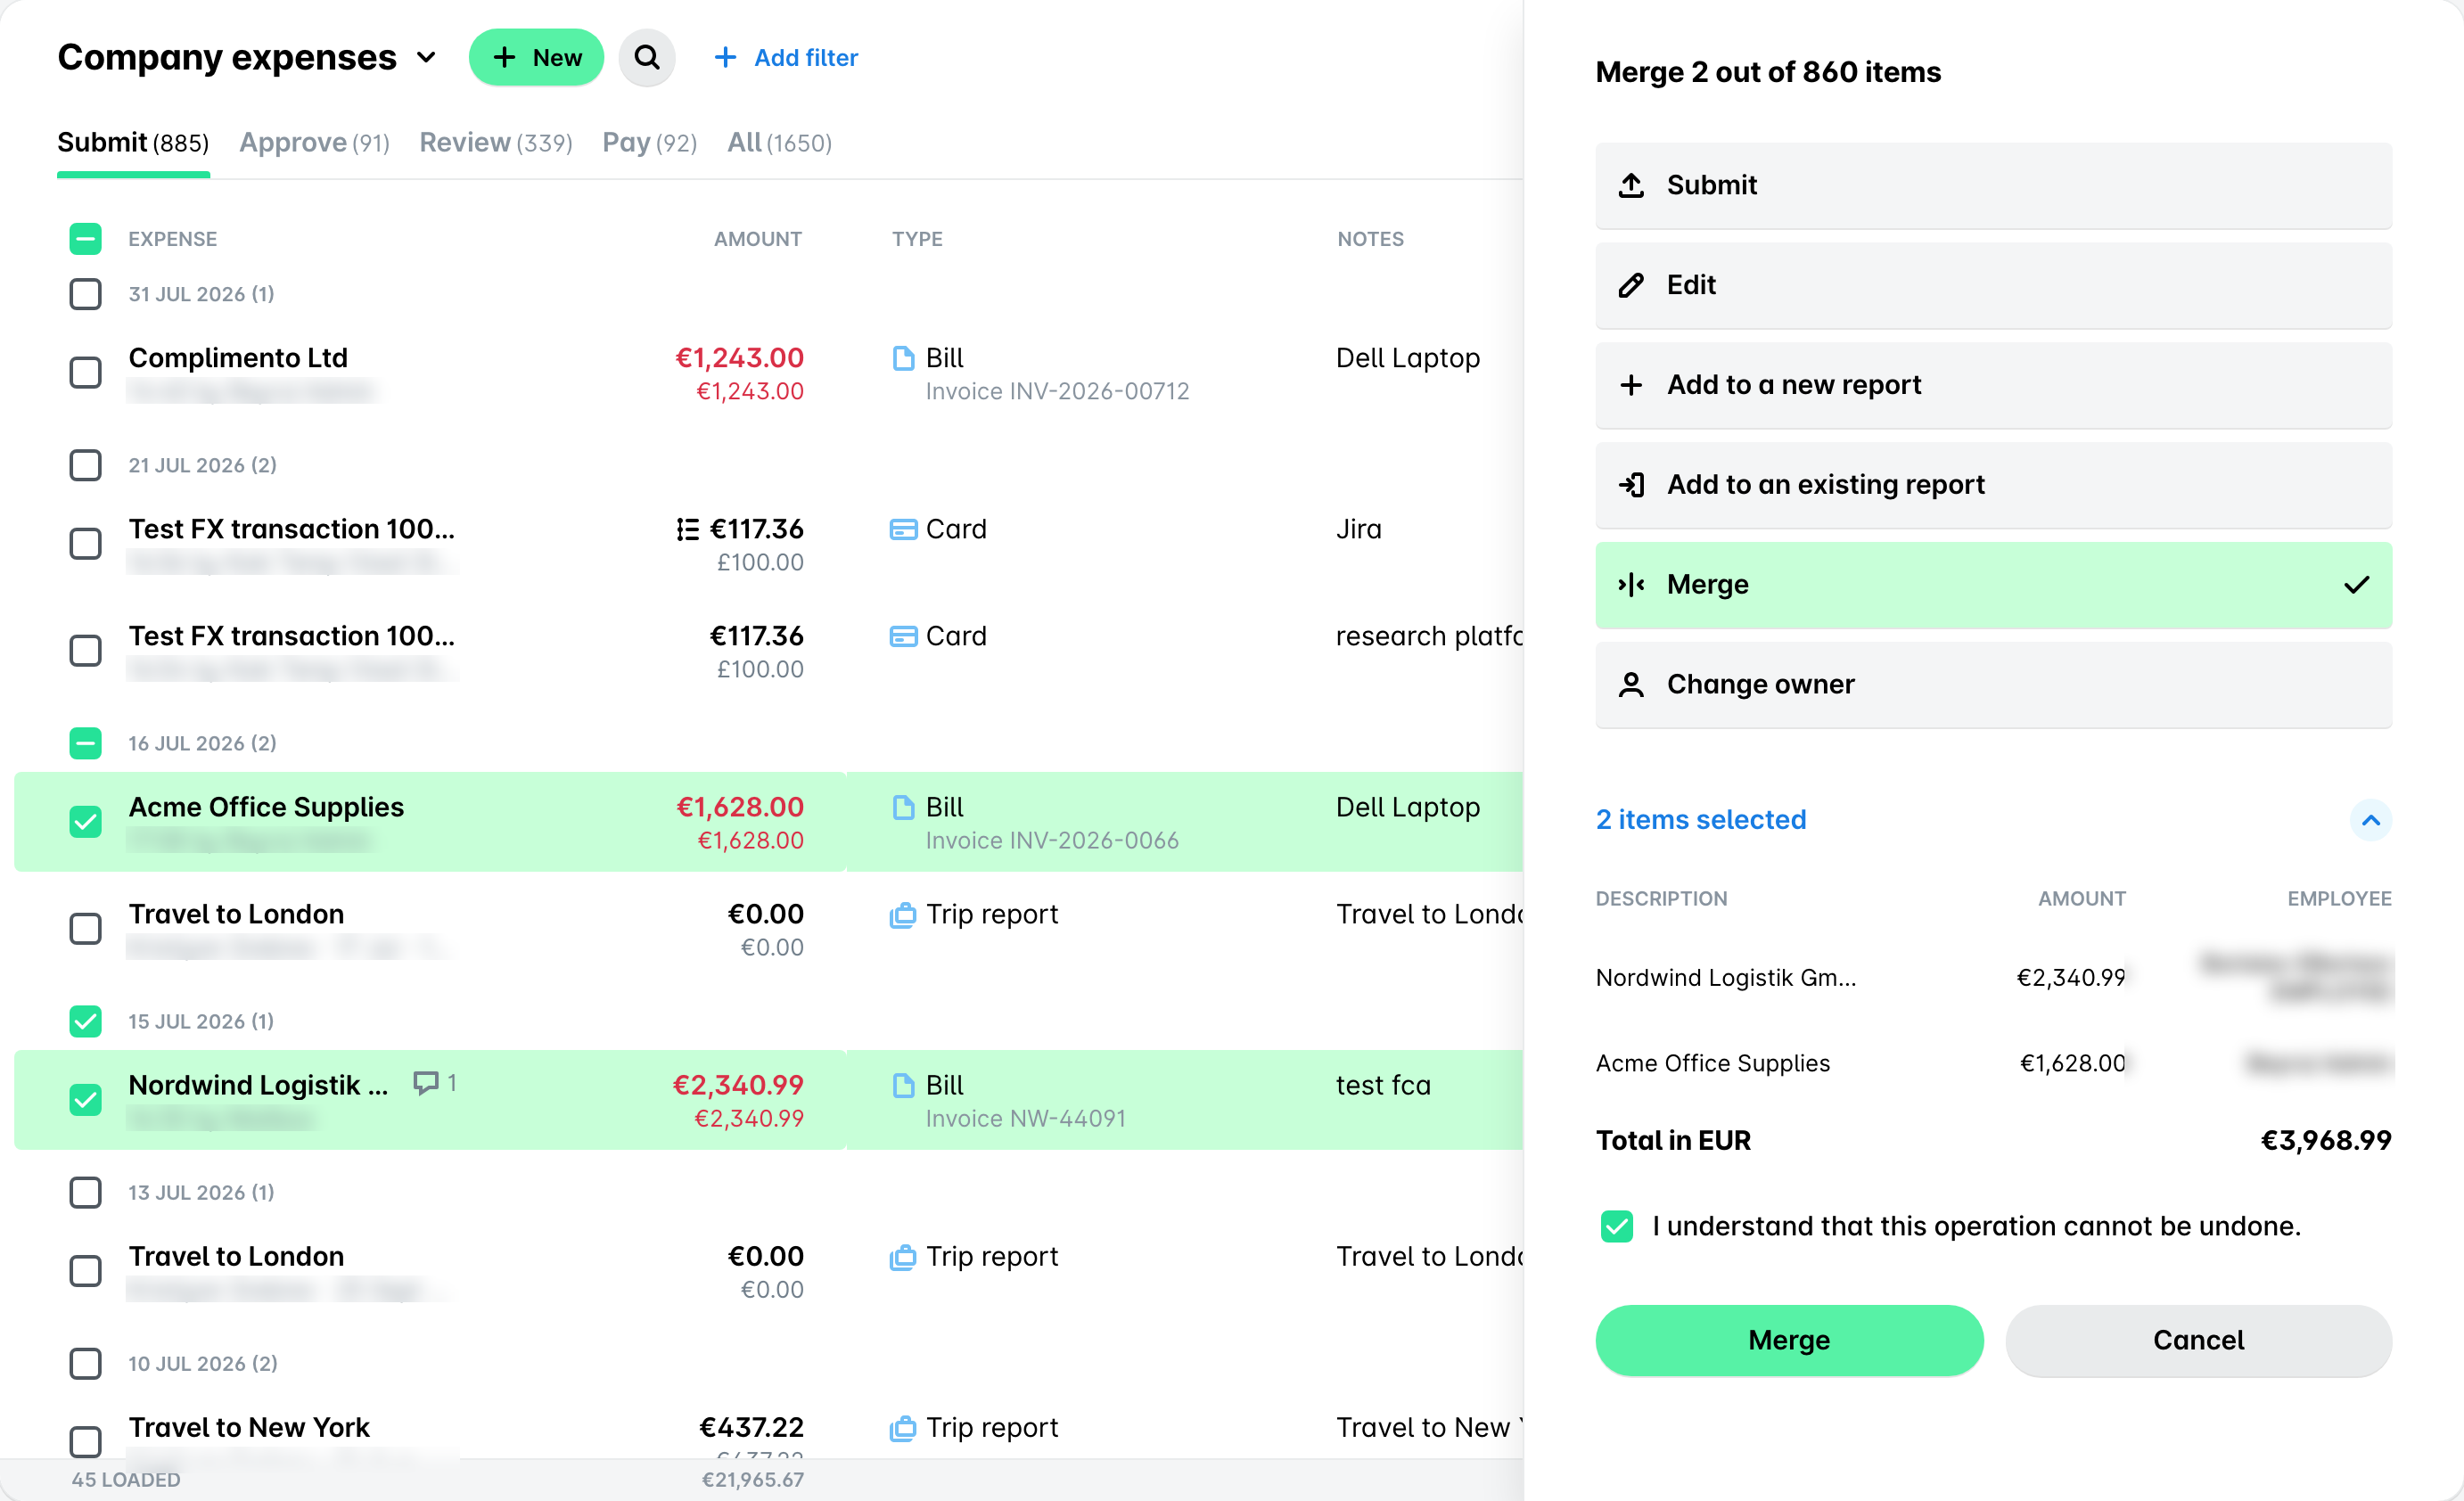Click the Edit pencil icon
Viewport: 2464px width, 1501px height.
click(1631, 285)
